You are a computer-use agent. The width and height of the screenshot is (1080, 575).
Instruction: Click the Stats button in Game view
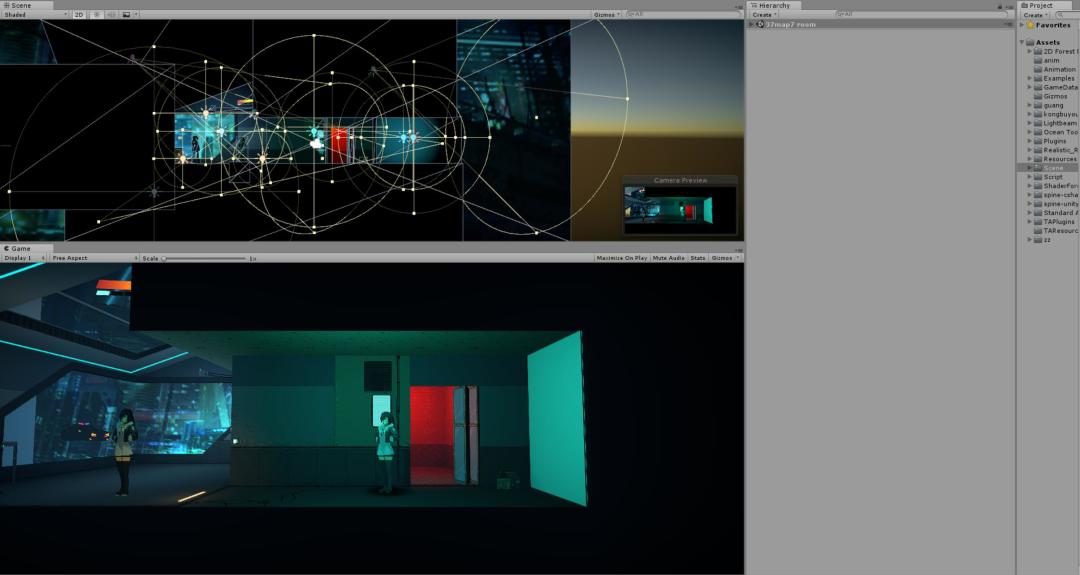click(697, 258)
